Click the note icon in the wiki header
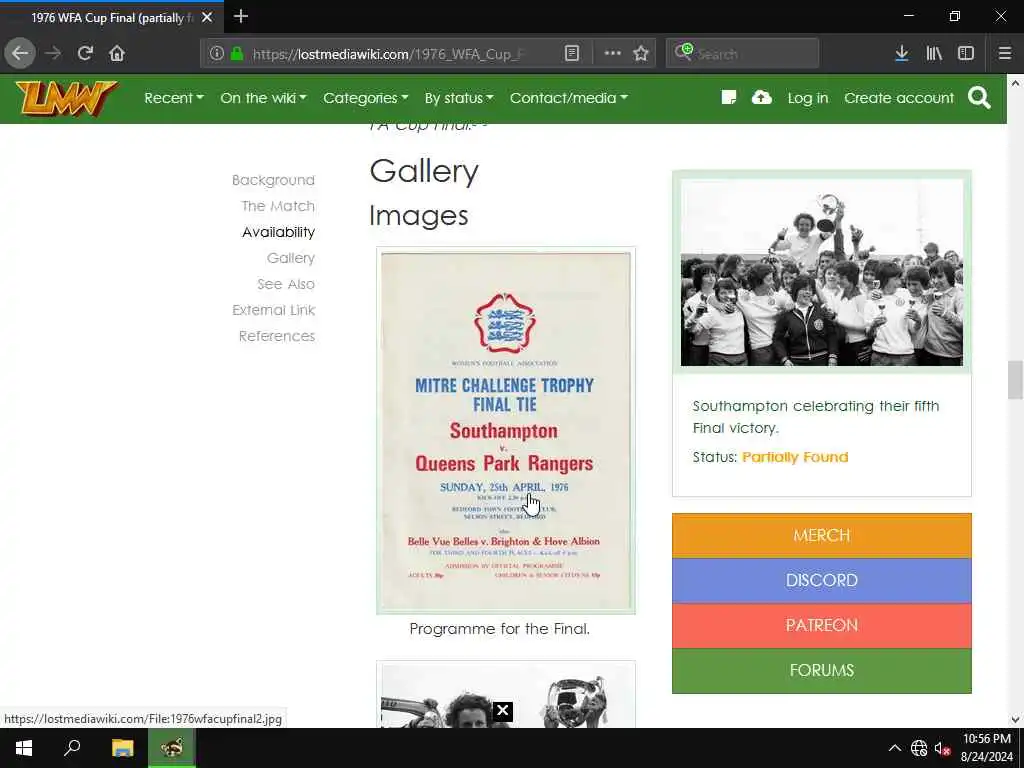Image resolution: width=1024 pixels, height=768 pixels. pyautogui.click(x=729, y=98)
